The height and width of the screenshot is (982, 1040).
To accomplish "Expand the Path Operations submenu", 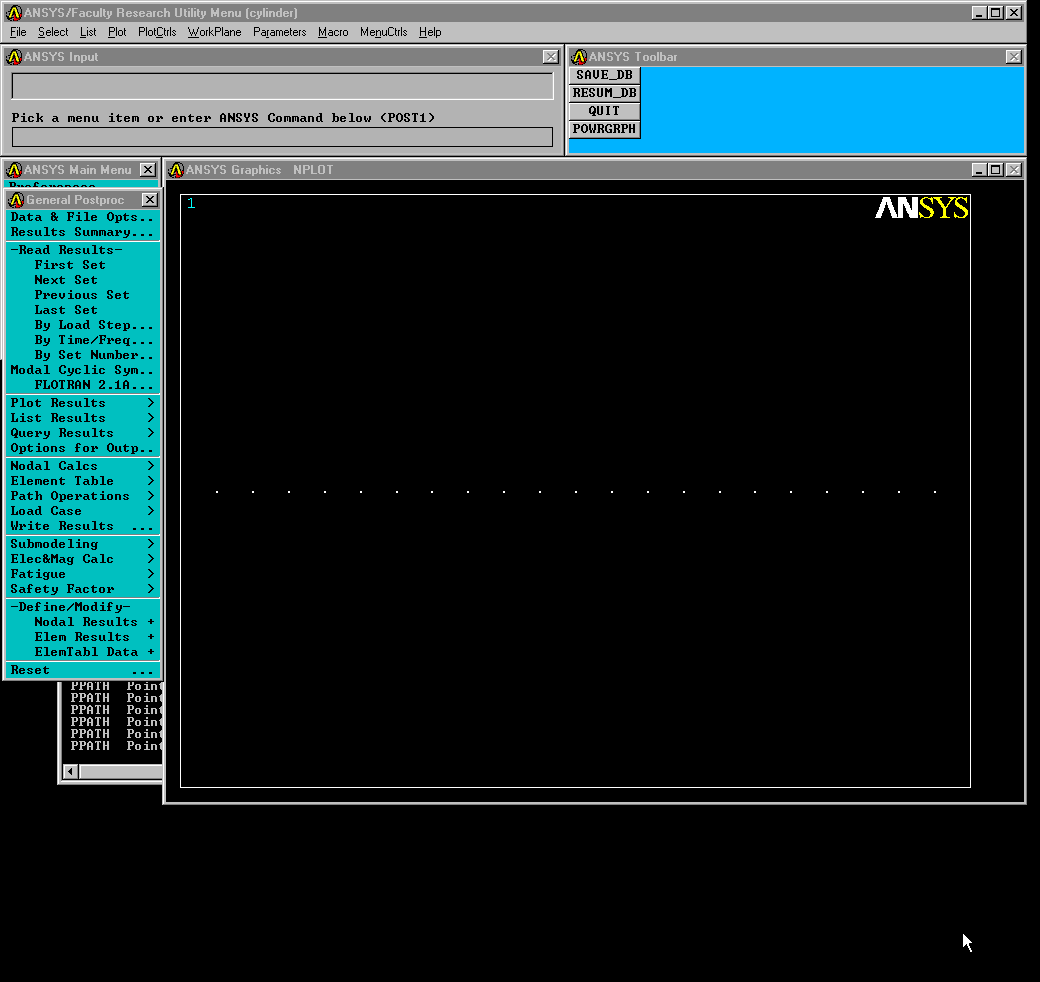I will [82, 496].
